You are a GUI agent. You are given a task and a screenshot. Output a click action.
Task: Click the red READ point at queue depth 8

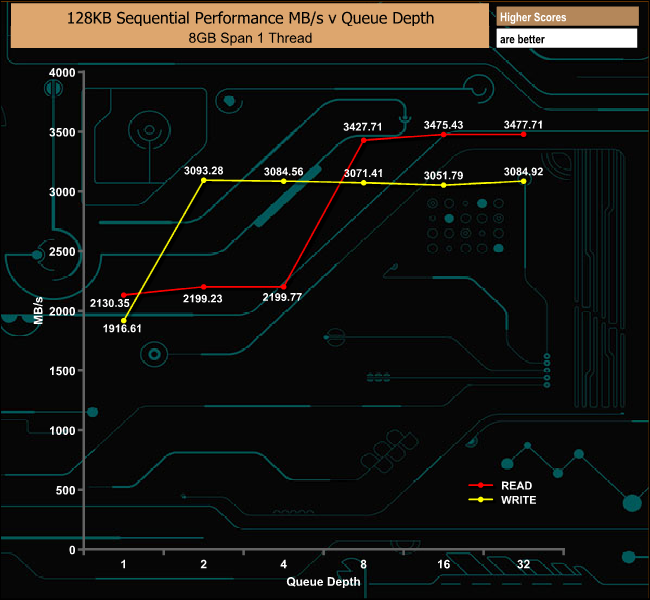point(364,140)
